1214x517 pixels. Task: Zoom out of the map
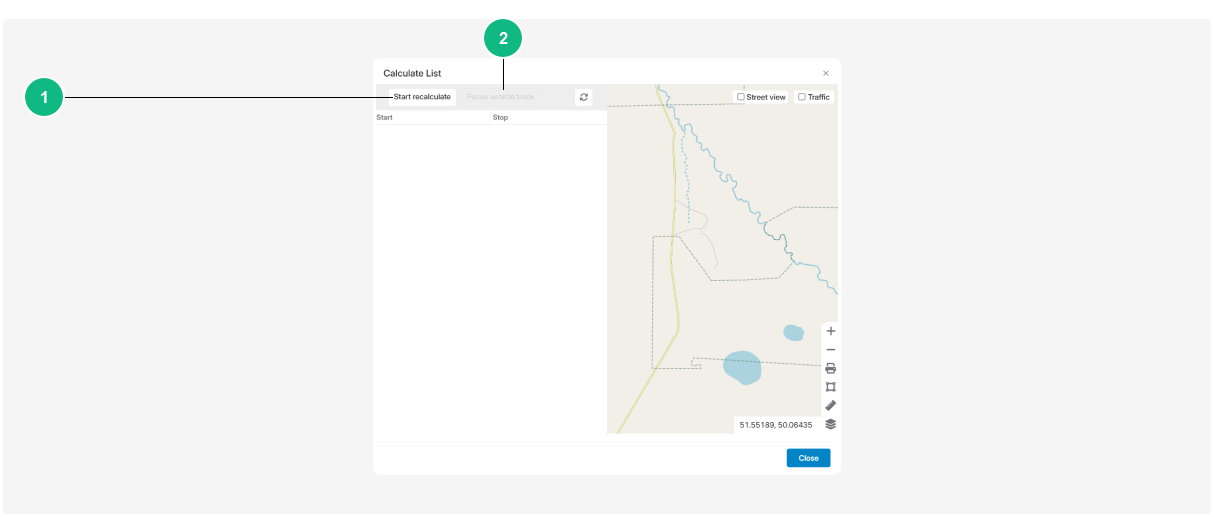[830, 350]
